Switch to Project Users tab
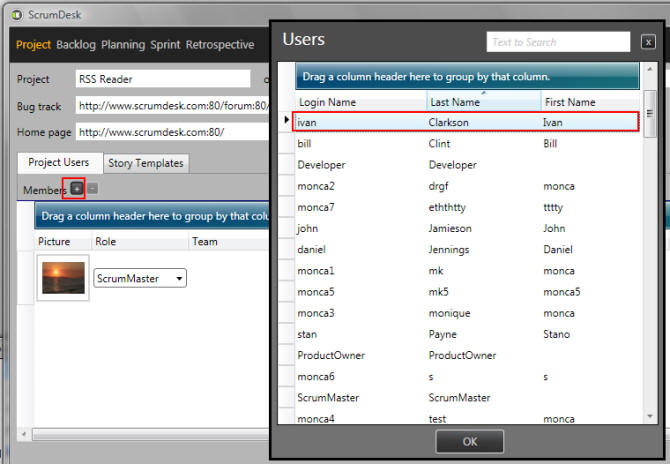 [59, 163]
